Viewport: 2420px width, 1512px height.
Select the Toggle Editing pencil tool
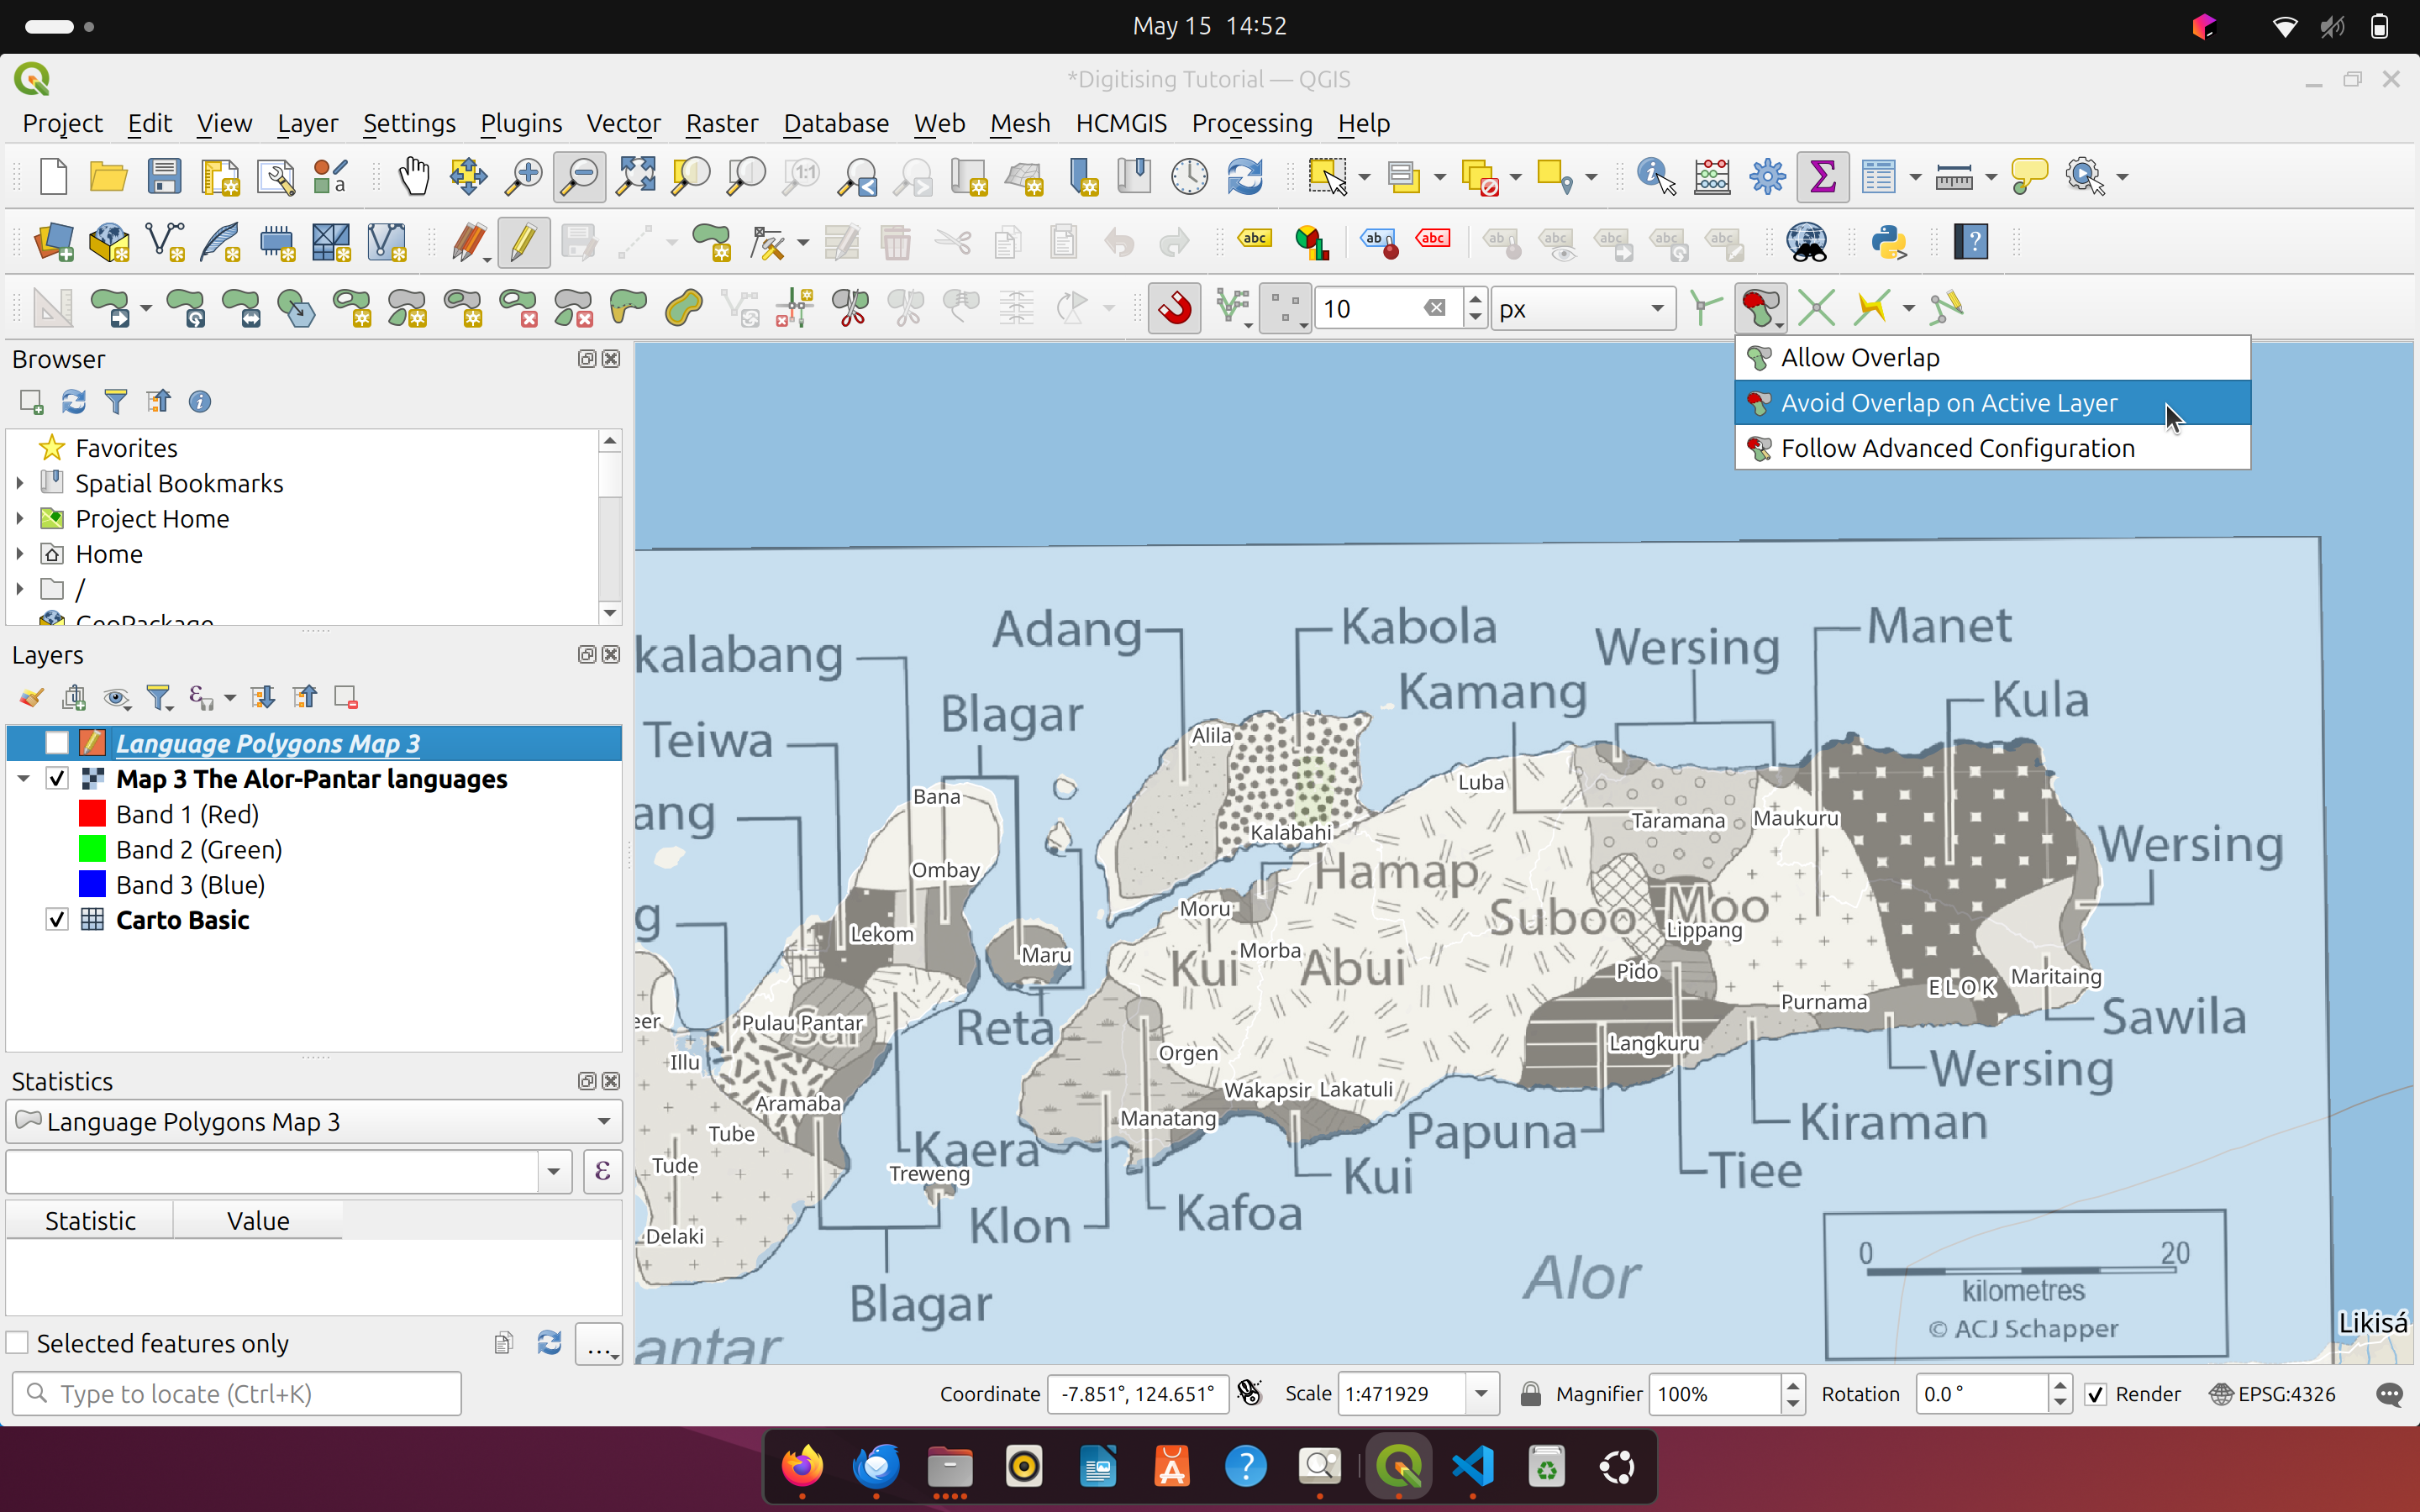point(523,241)
